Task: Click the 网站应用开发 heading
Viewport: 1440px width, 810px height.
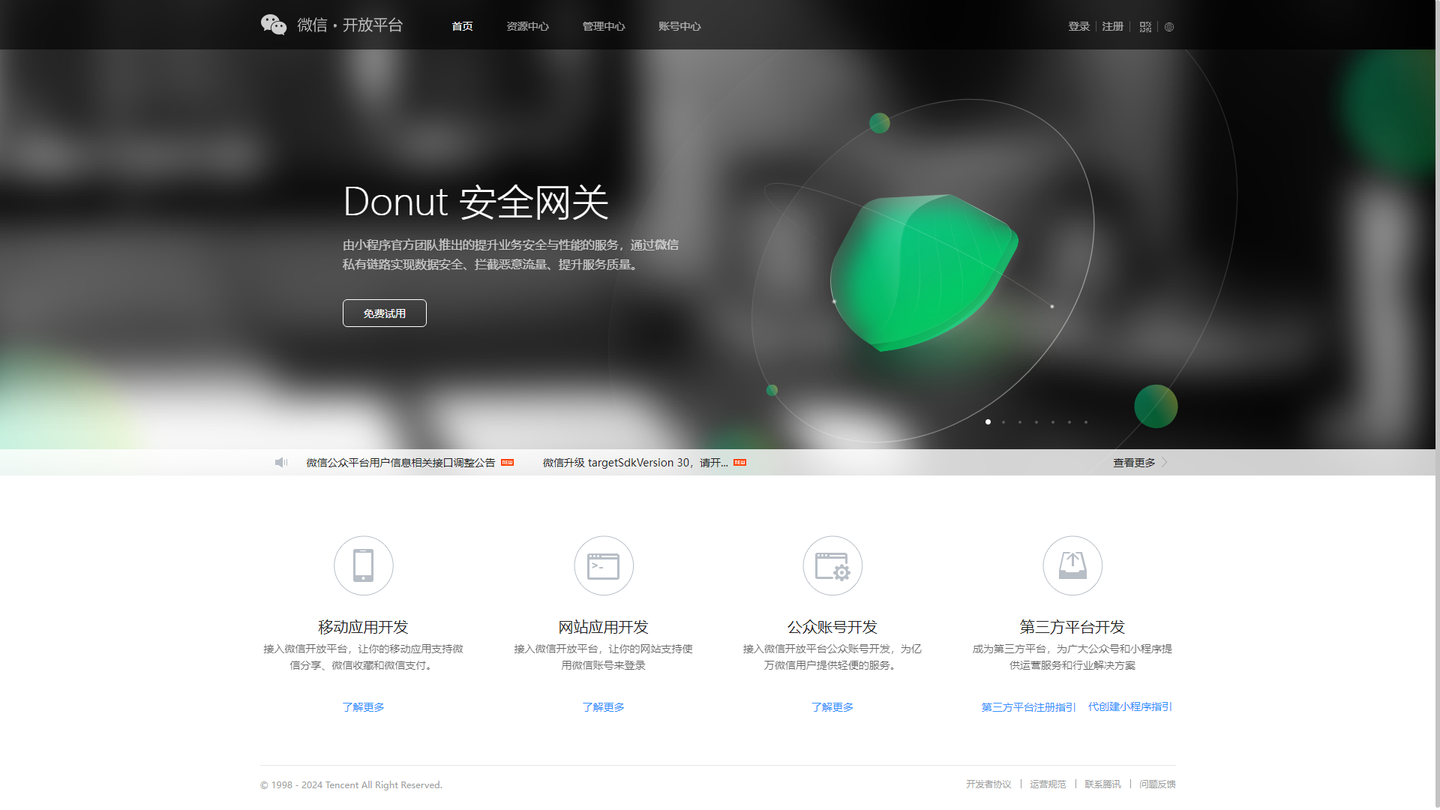Action: pos(603,627)
